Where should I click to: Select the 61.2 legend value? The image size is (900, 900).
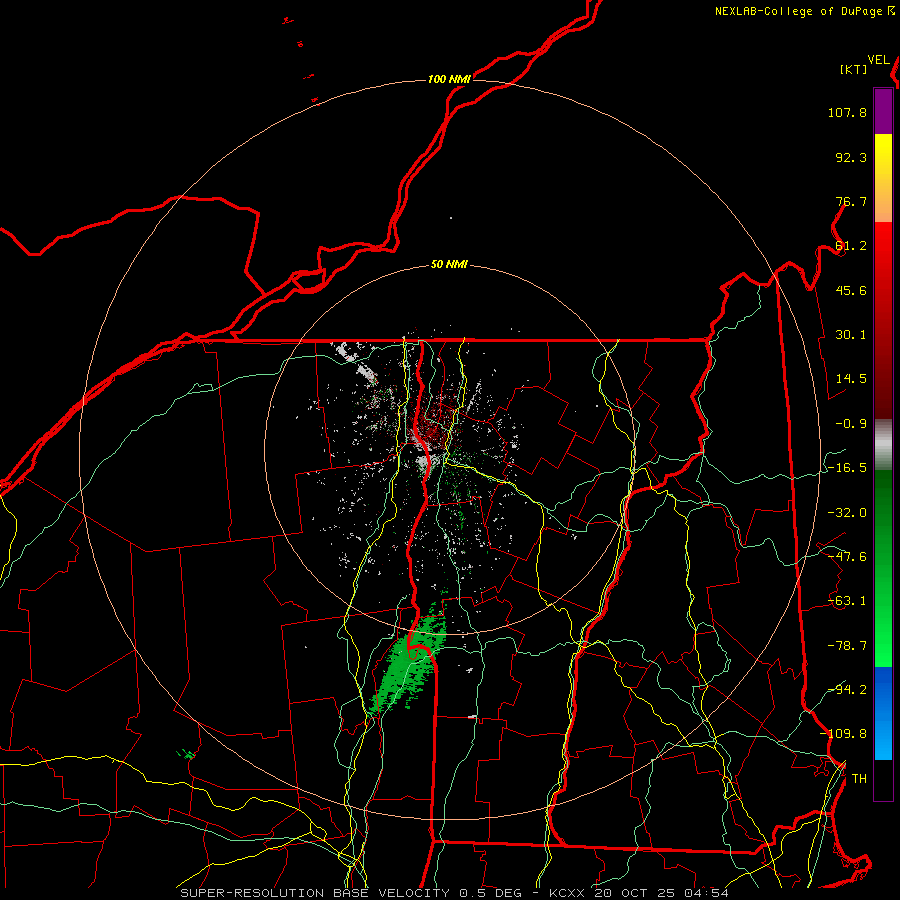(851, 246)
